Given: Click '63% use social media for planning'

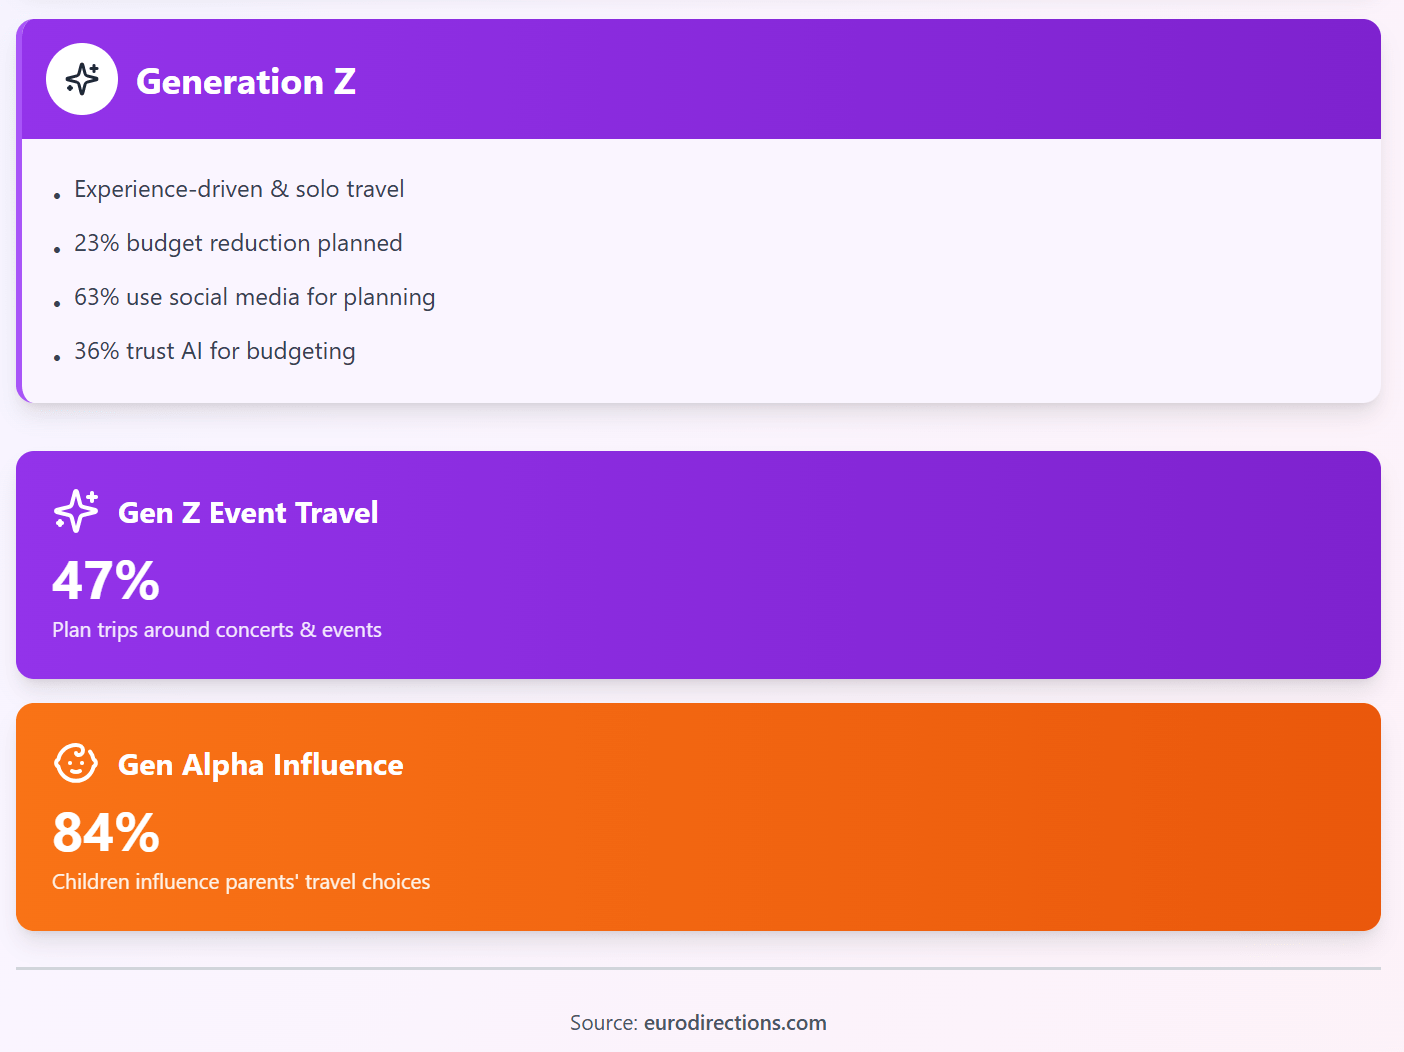Looking at the screenshot, I should (254, 297).
